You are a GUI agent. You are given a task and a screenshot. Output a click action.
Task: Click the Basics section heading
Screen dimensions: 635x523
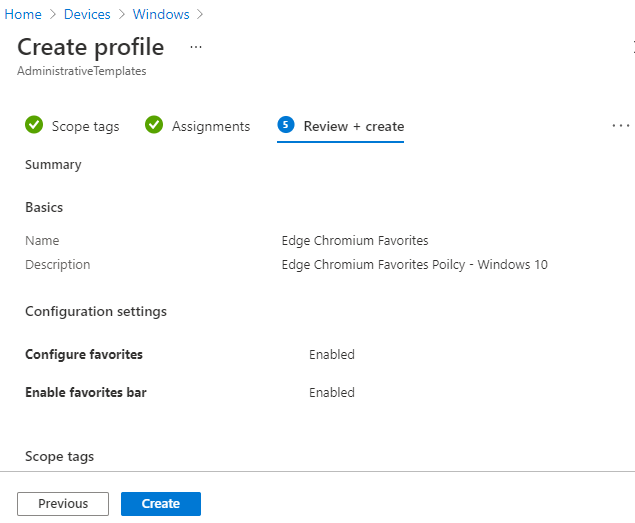[44, 207]
